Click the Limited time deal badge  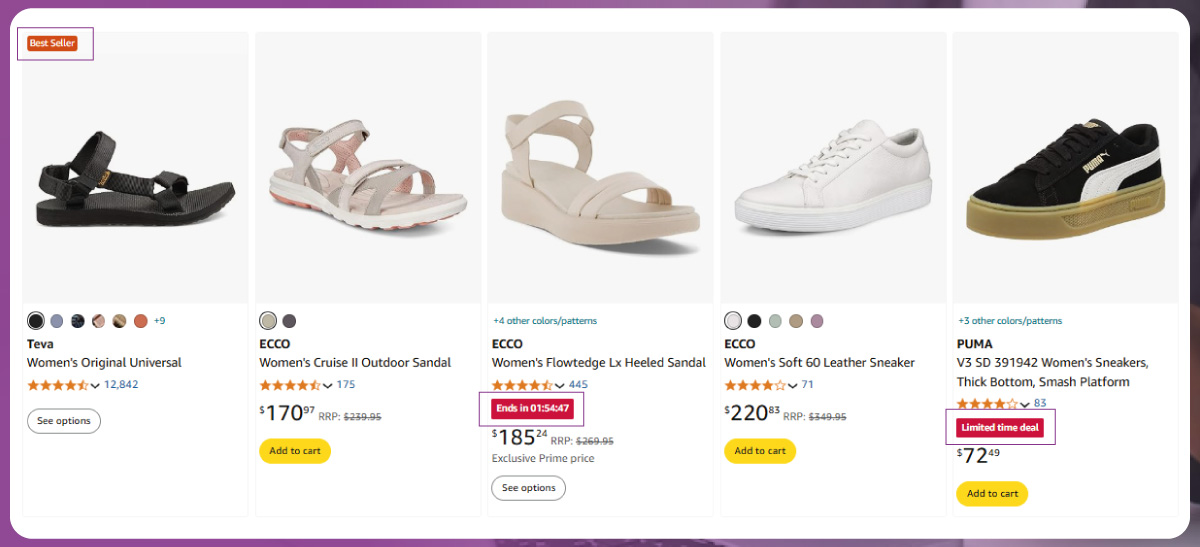click(1000, 428)
